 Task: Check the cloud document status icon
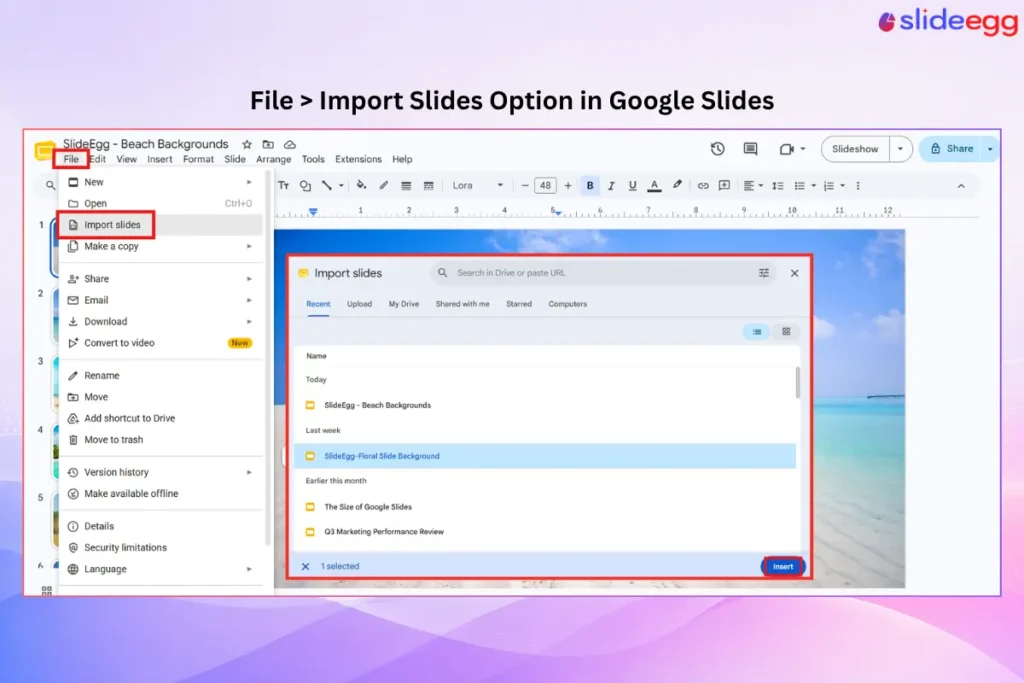[290, 144]
